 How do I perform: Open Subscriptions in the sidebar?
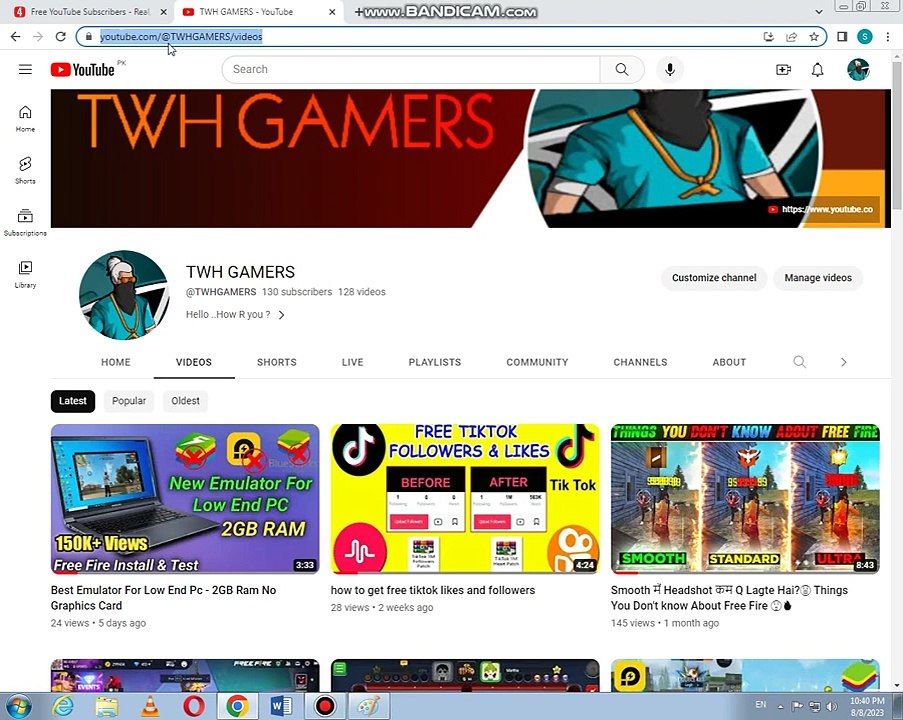pyautogui.click(x=25, y=222)
